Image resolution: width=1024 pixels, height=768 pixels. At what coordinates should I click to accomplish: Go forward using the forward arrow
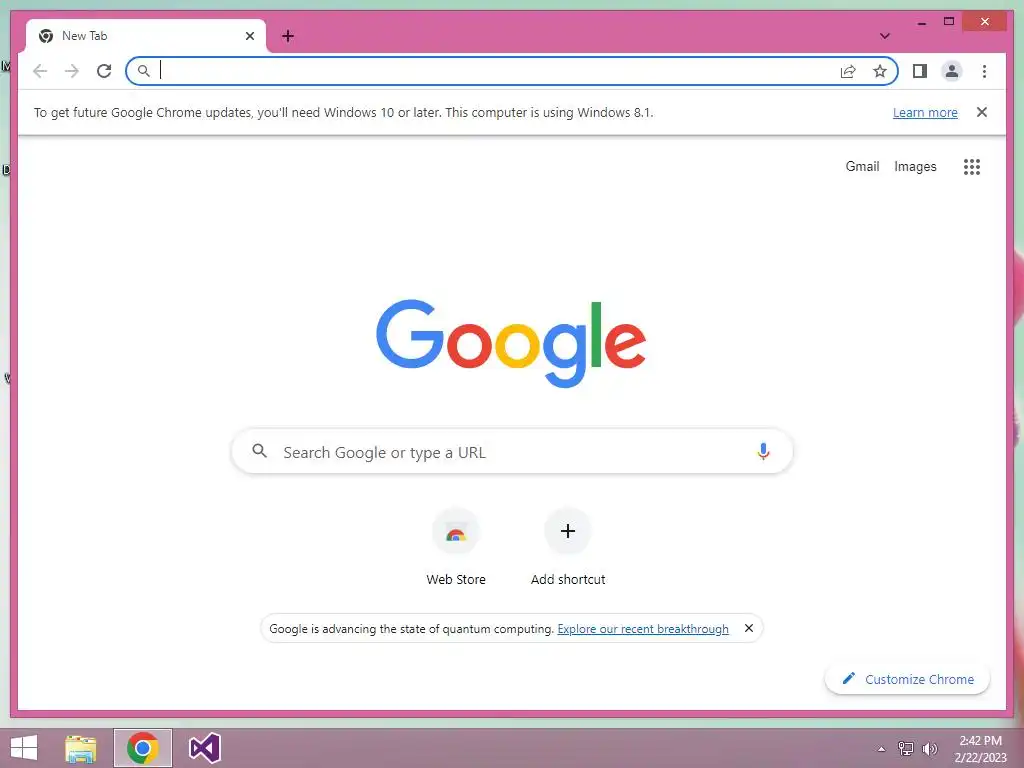tap(72, 71)
